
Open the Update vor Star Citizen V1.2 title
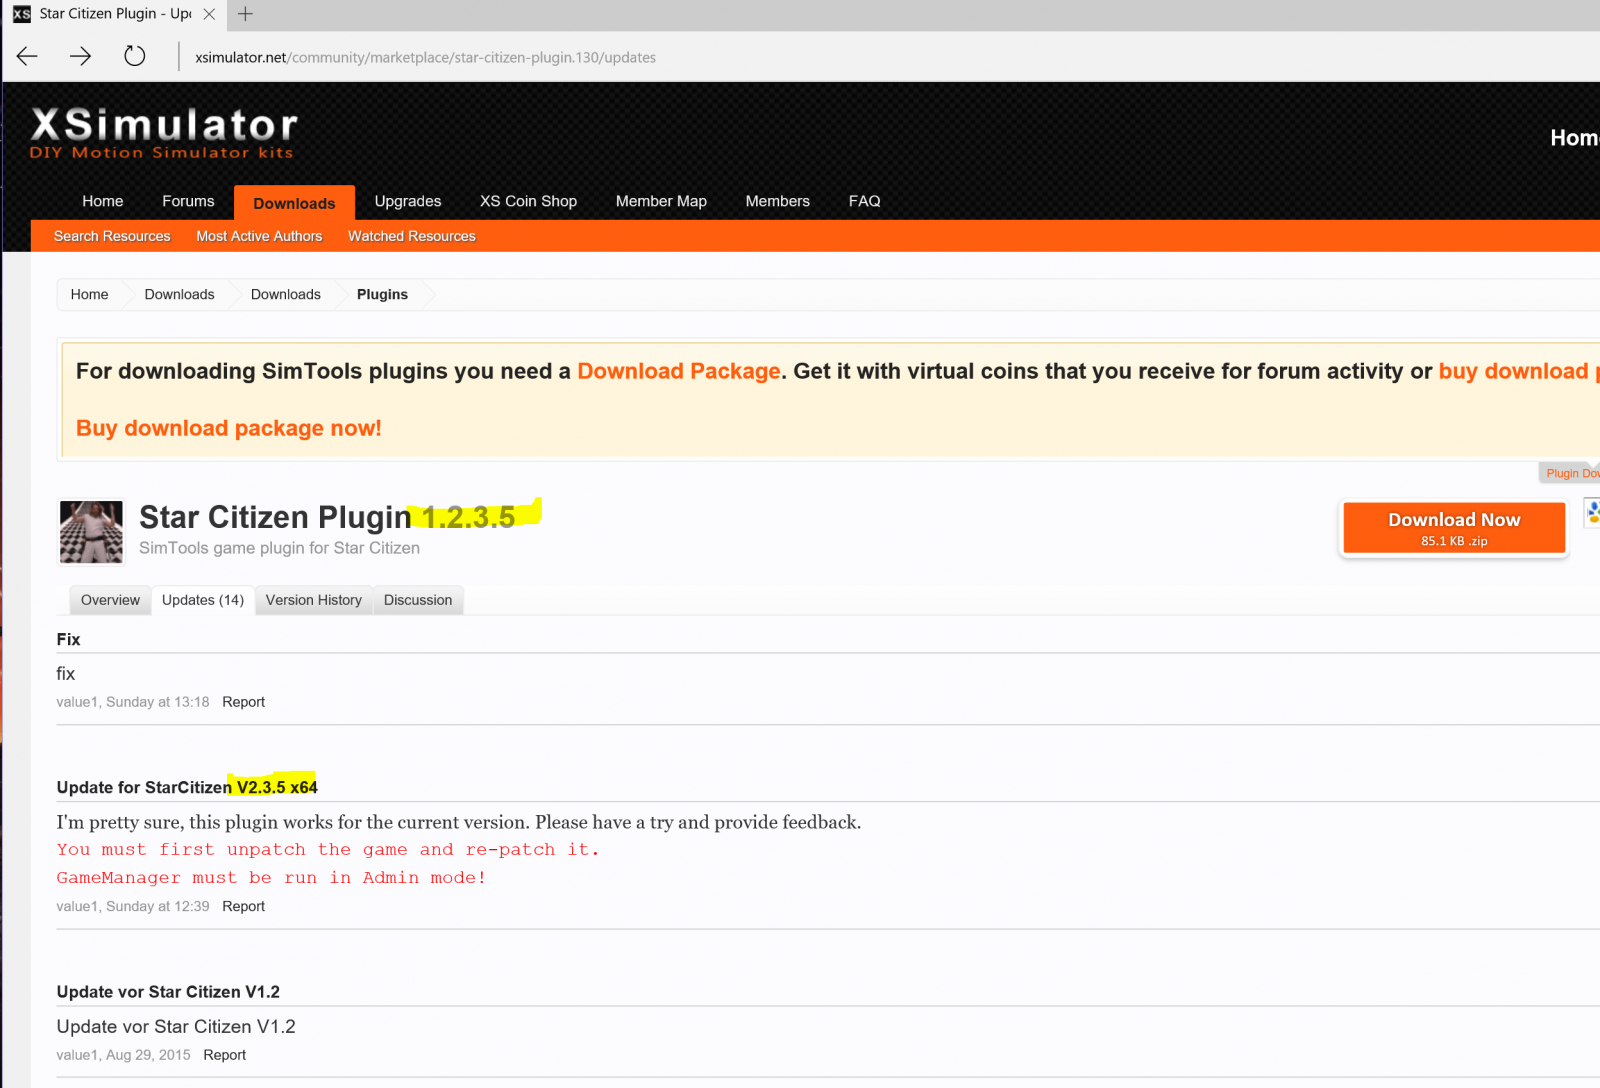coord(168,992)
